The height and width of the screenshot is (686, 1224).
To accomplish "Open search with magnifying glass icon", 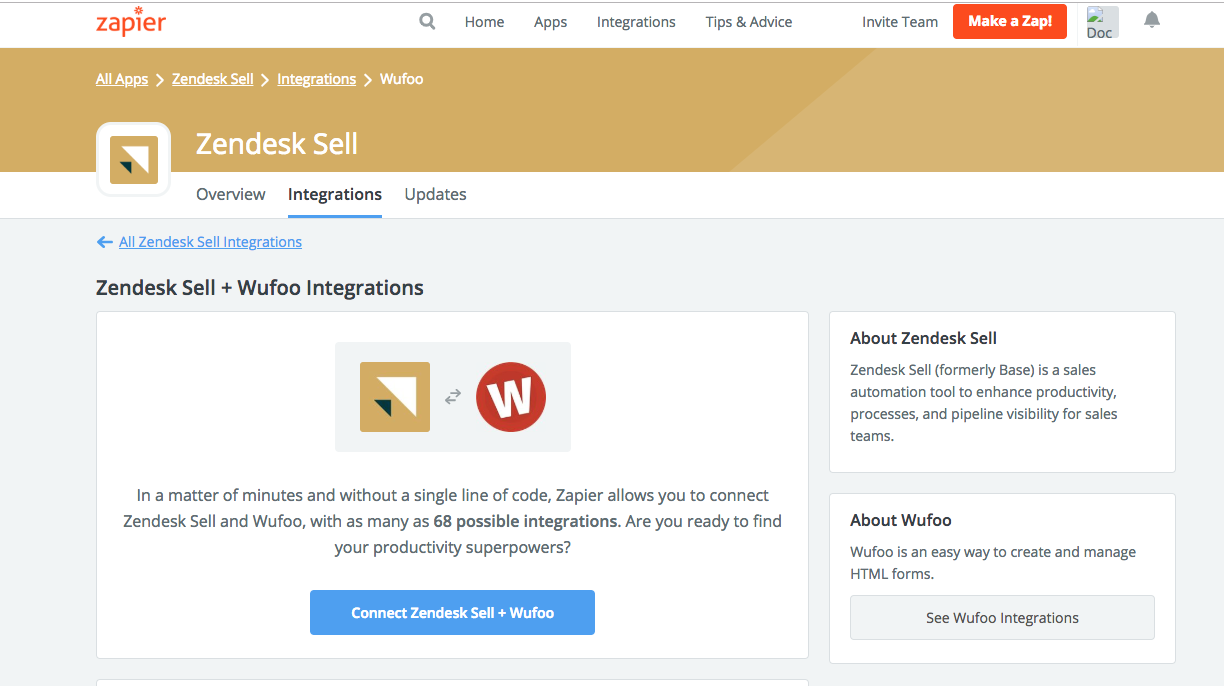I will [x=427, y=21].
